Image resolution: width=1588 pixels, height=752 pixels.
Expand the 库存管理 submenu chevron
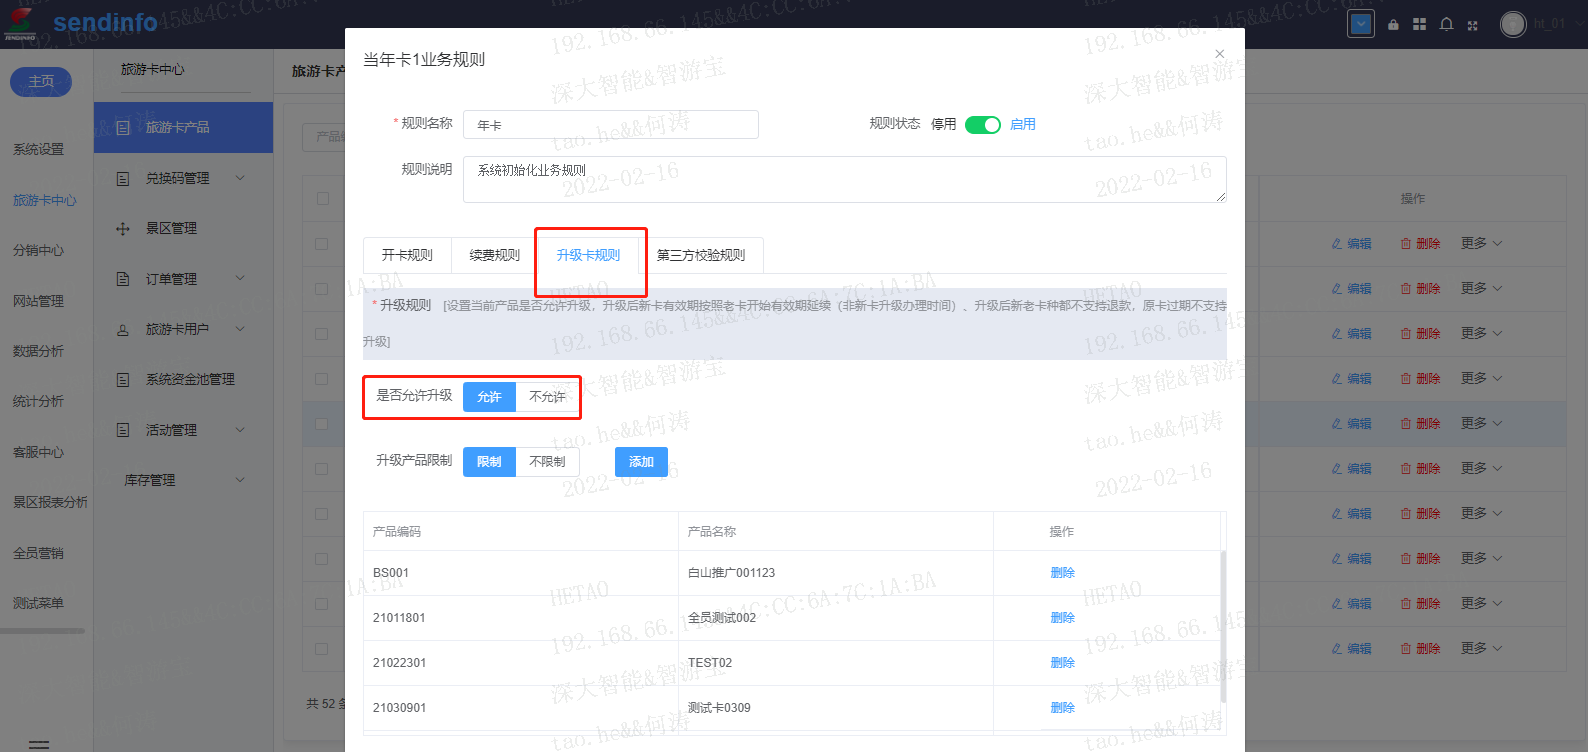(x=240, y=480)
